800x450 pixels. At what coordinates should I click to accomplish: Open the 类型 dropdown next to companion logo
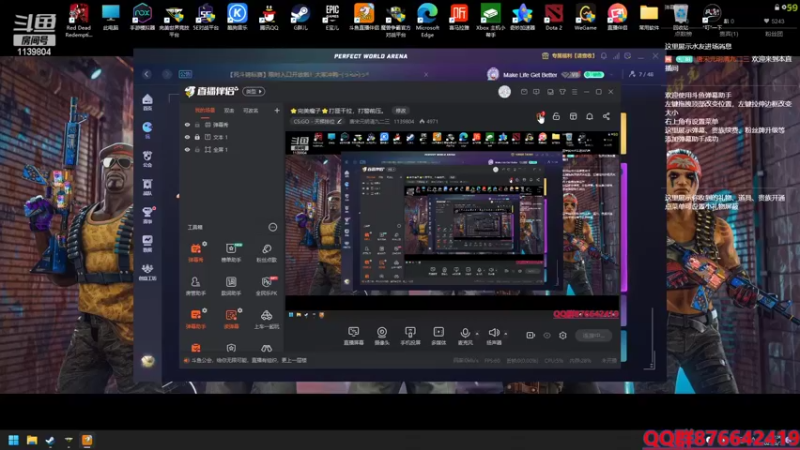click(254, 91)
